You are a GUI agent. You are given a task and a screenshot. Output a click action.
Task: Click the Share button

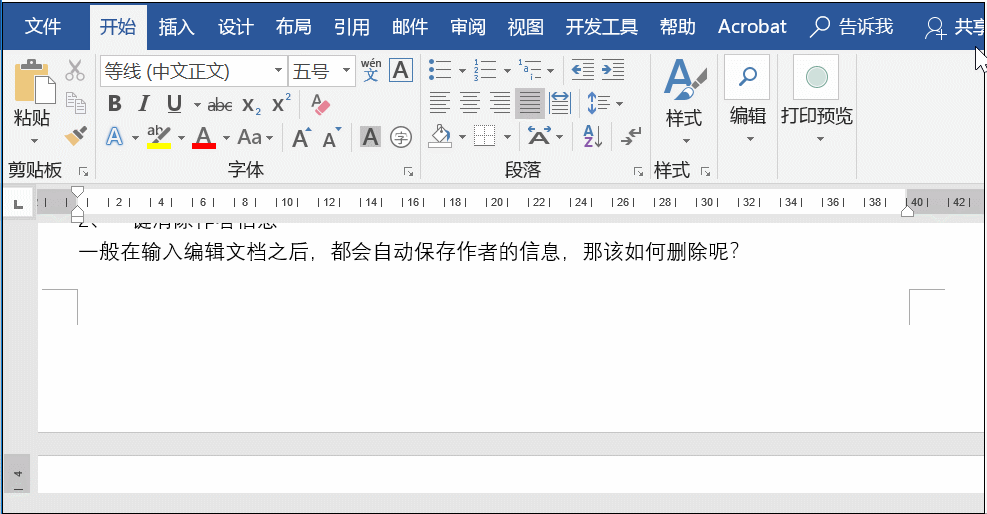coord(954,26)
